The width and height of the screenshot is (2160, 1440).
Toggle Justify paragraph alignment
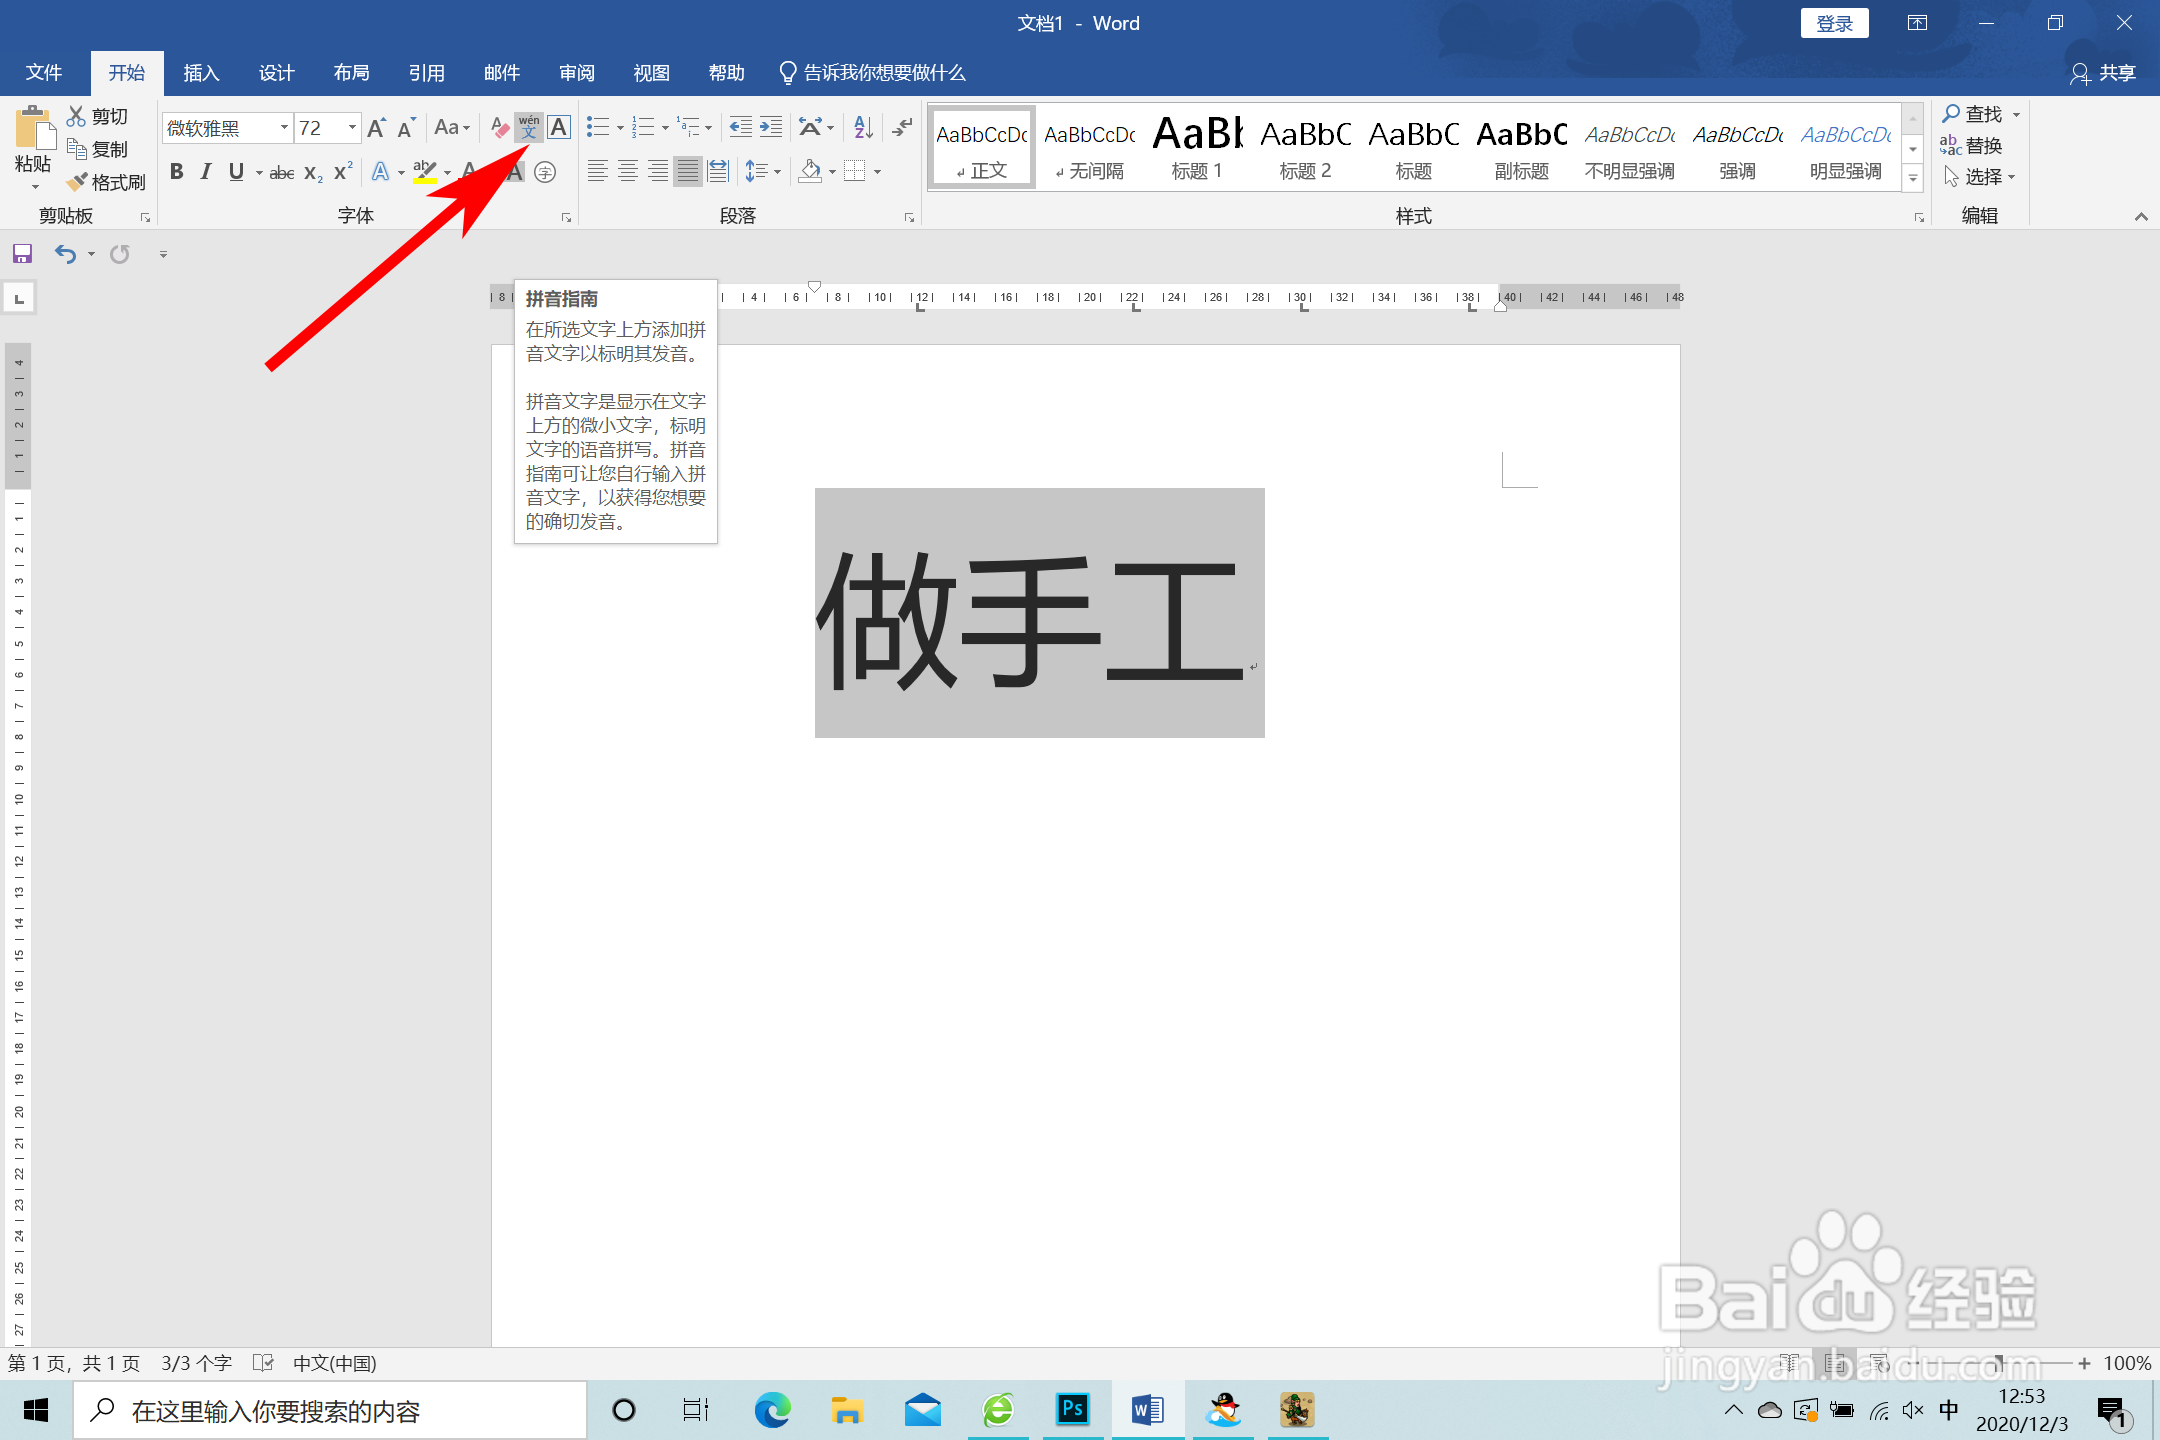point(687,172)
